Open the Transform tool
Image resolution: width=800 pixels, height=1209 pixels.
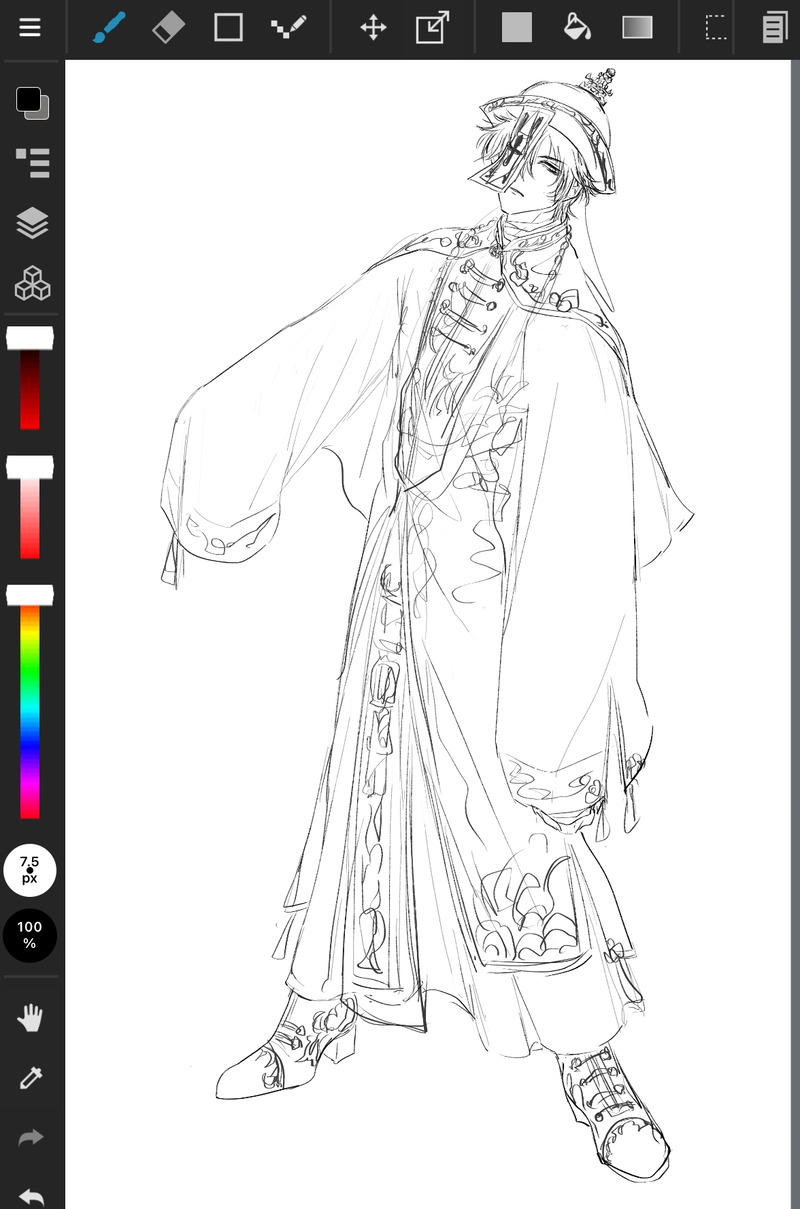click(432, 27)
